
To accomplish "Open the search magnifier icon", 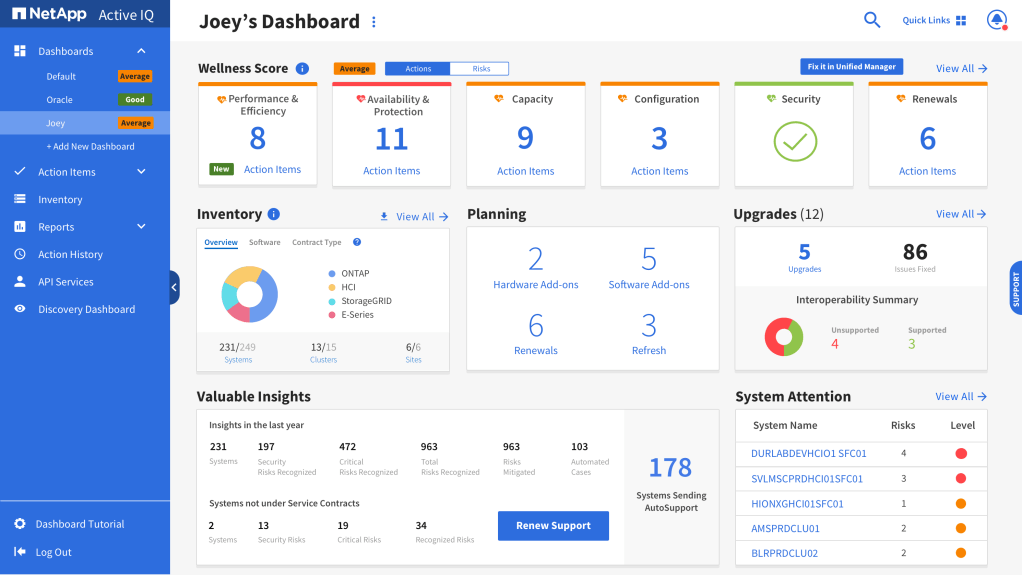I will [872, 20].
